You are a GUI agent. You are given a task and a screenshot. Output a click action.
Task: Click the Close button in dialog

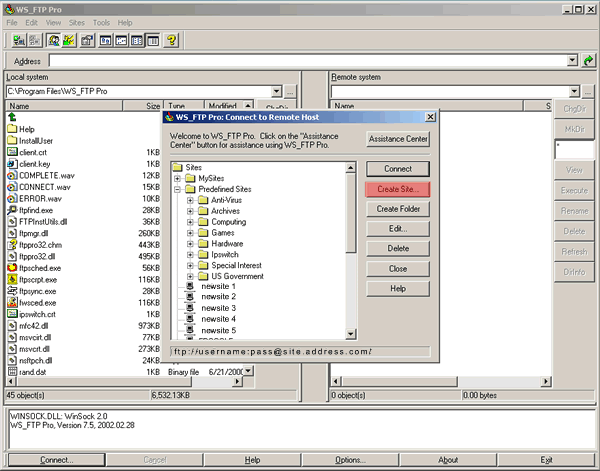398,269
